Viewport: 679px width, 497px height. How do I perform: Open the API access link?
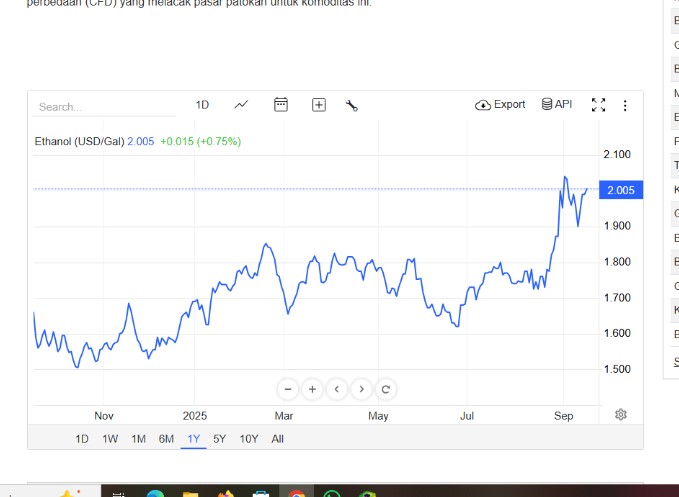pos(557,104)
